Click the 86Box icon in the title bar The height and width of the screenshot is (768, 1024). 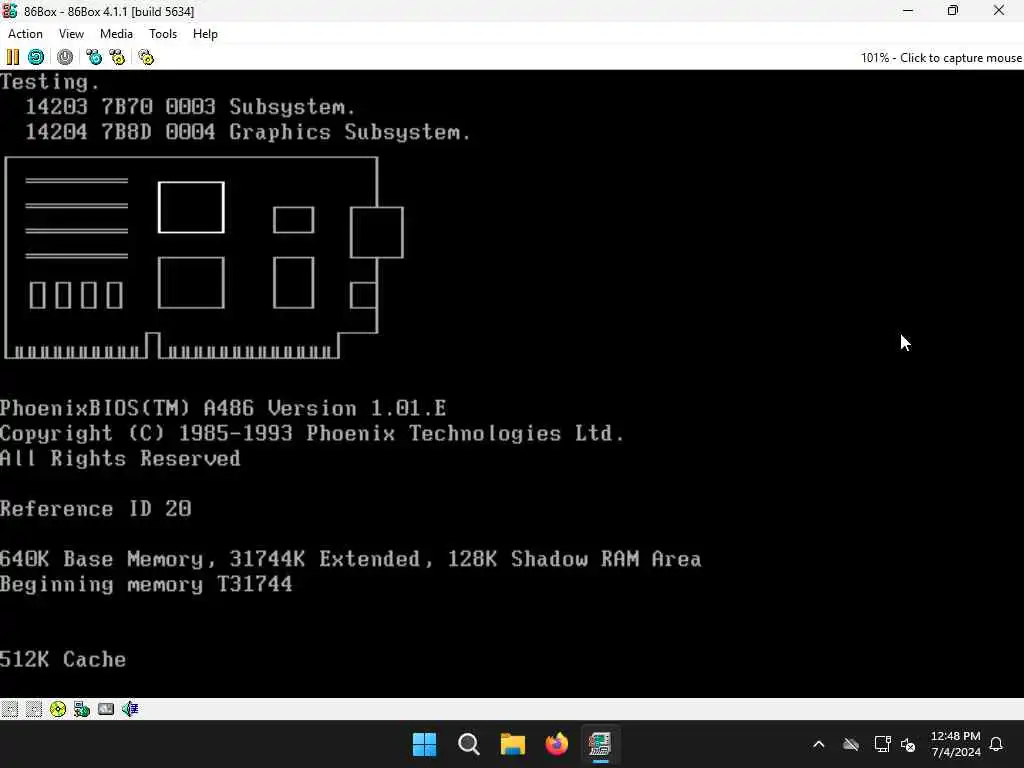coord(10,11)
